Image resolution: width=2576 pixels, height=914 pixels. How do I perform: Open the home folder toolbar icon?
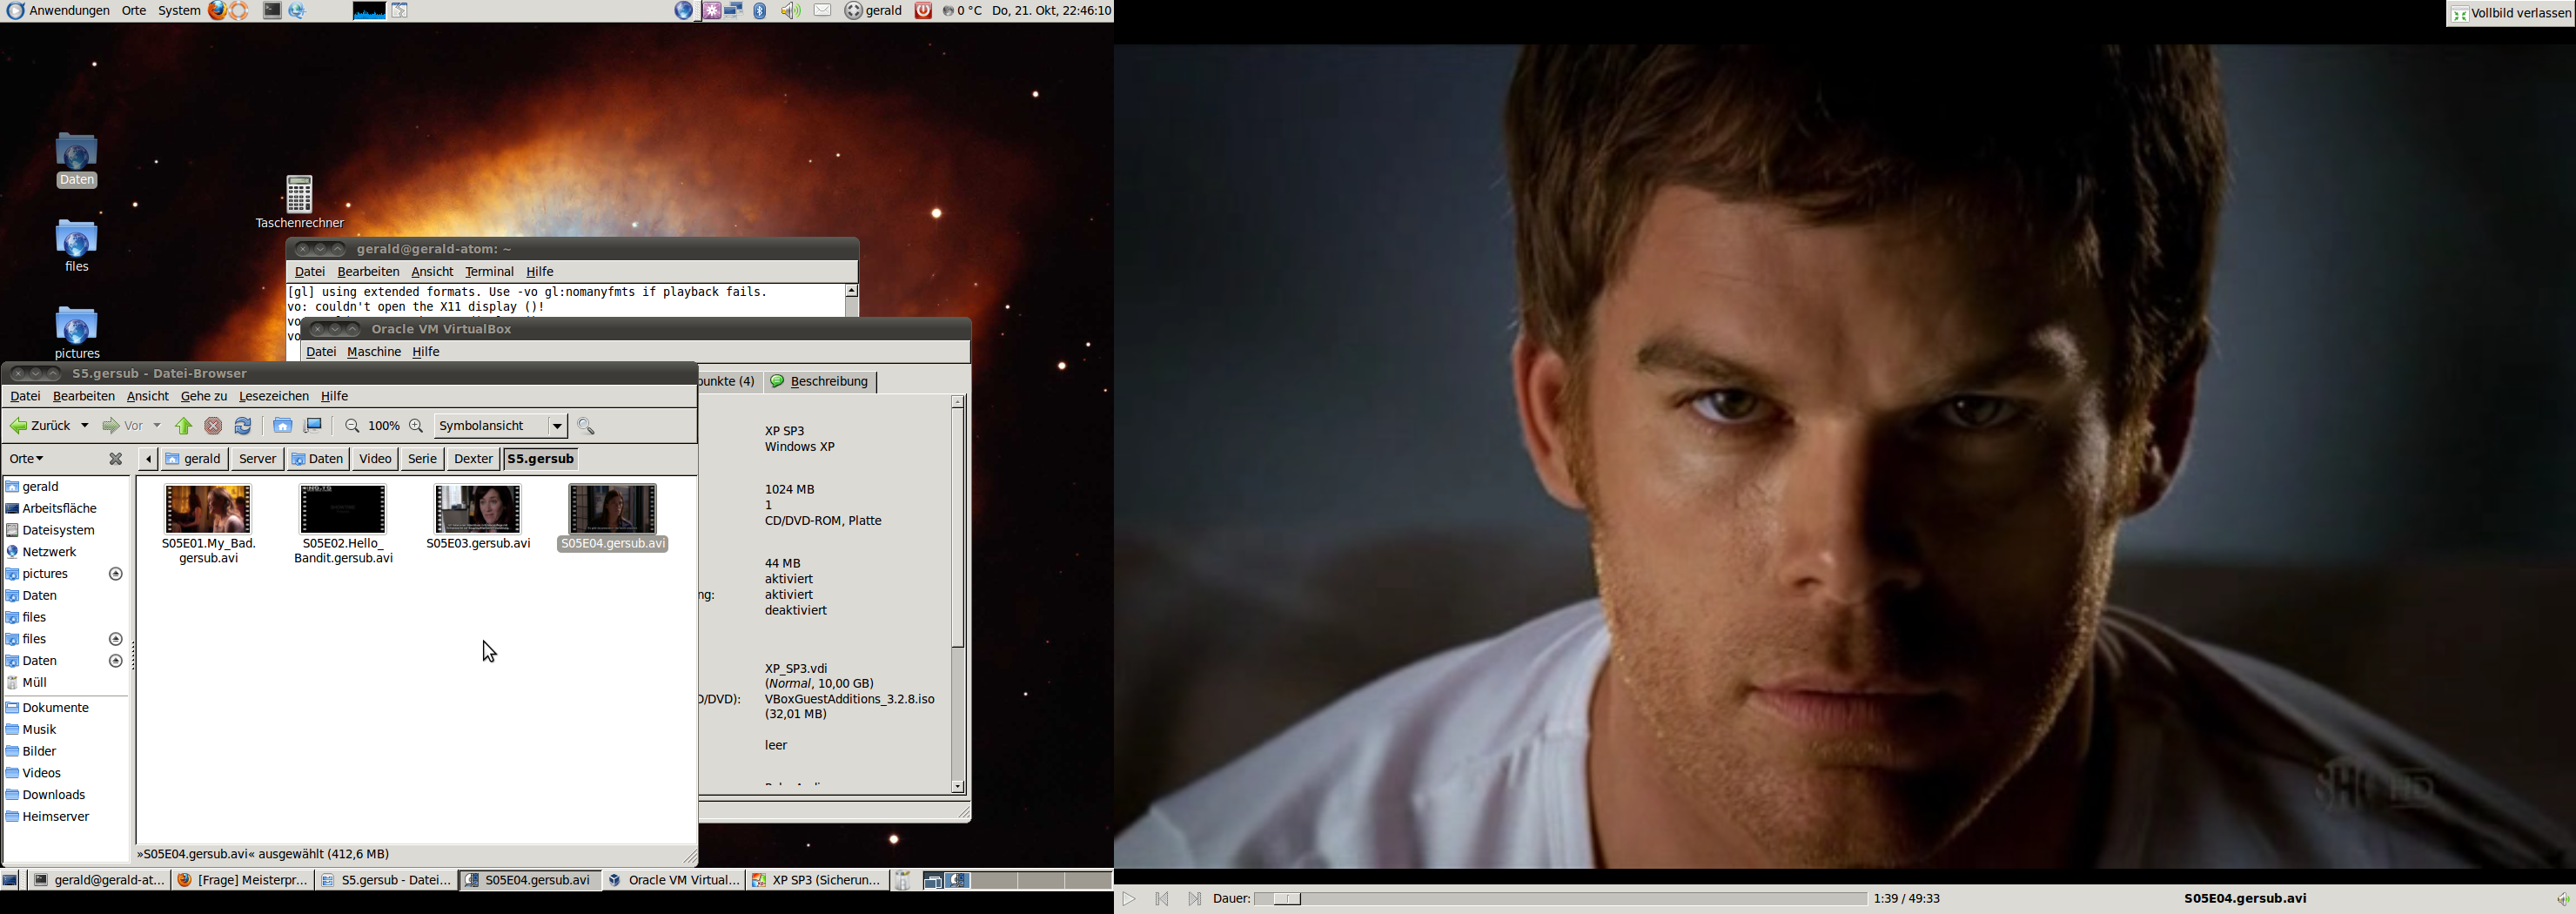click(283, 427)
